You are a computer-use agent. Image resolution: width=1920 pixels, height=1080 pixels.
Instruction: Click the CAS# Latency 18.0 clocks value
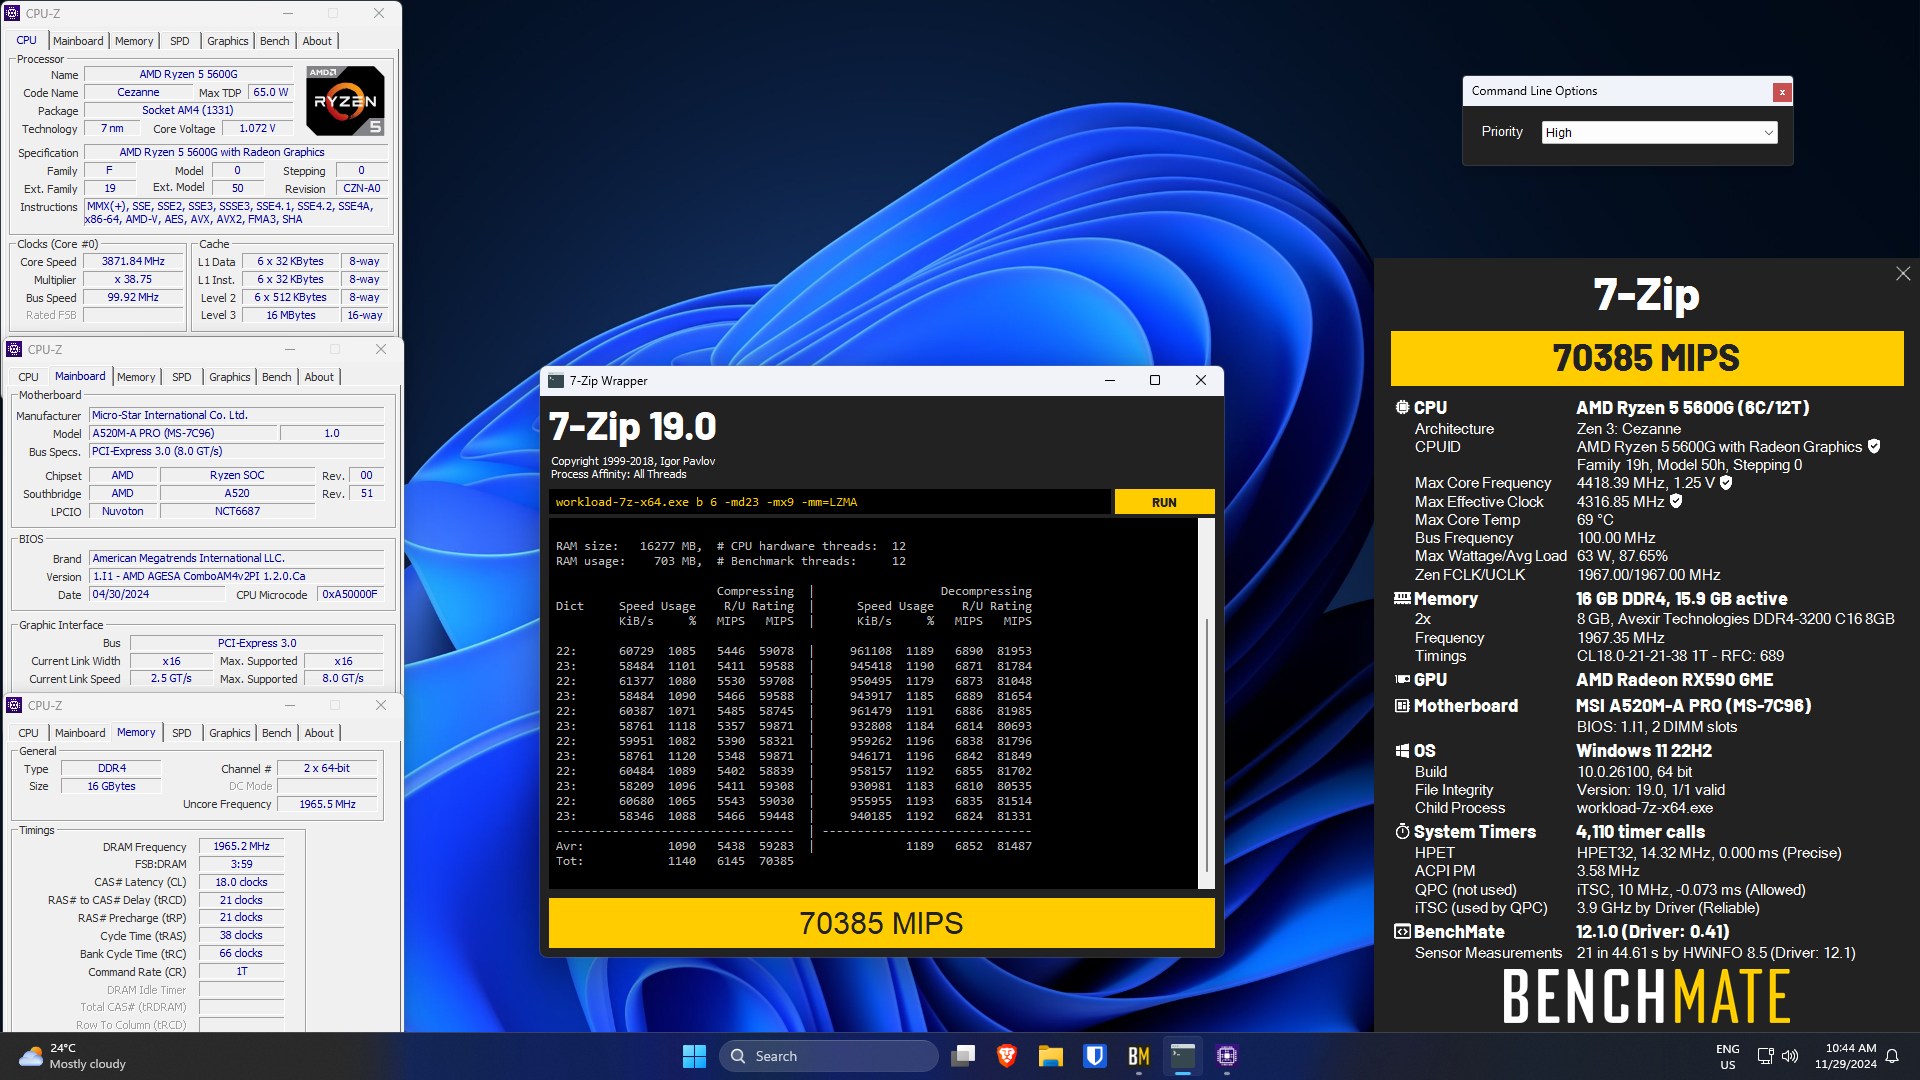point(241,882)
